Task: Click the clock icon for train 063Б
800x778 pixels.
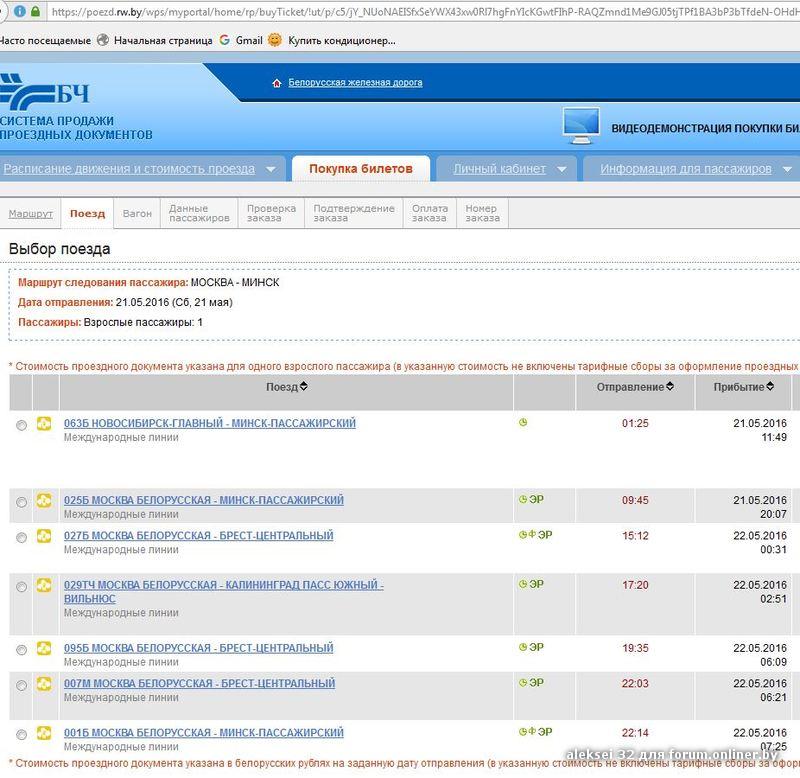Action: [x=522, y=423]
